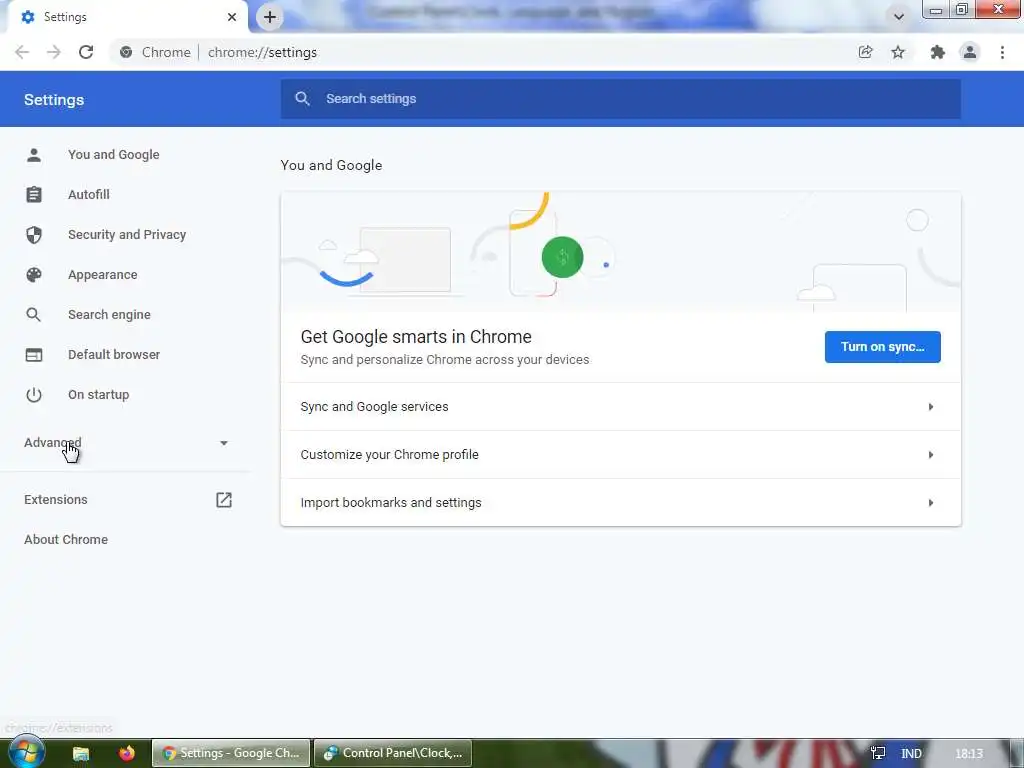Open Autofill section
Screen dimensions: 1024x768
click(89, 195)
